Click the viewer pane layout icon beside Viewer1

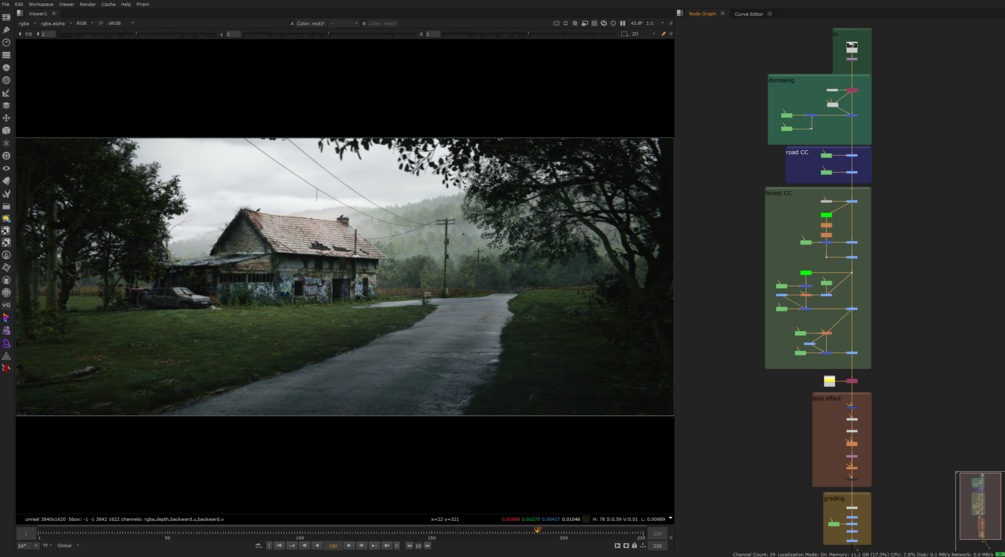pyautogui.click(x=20, y=13)
